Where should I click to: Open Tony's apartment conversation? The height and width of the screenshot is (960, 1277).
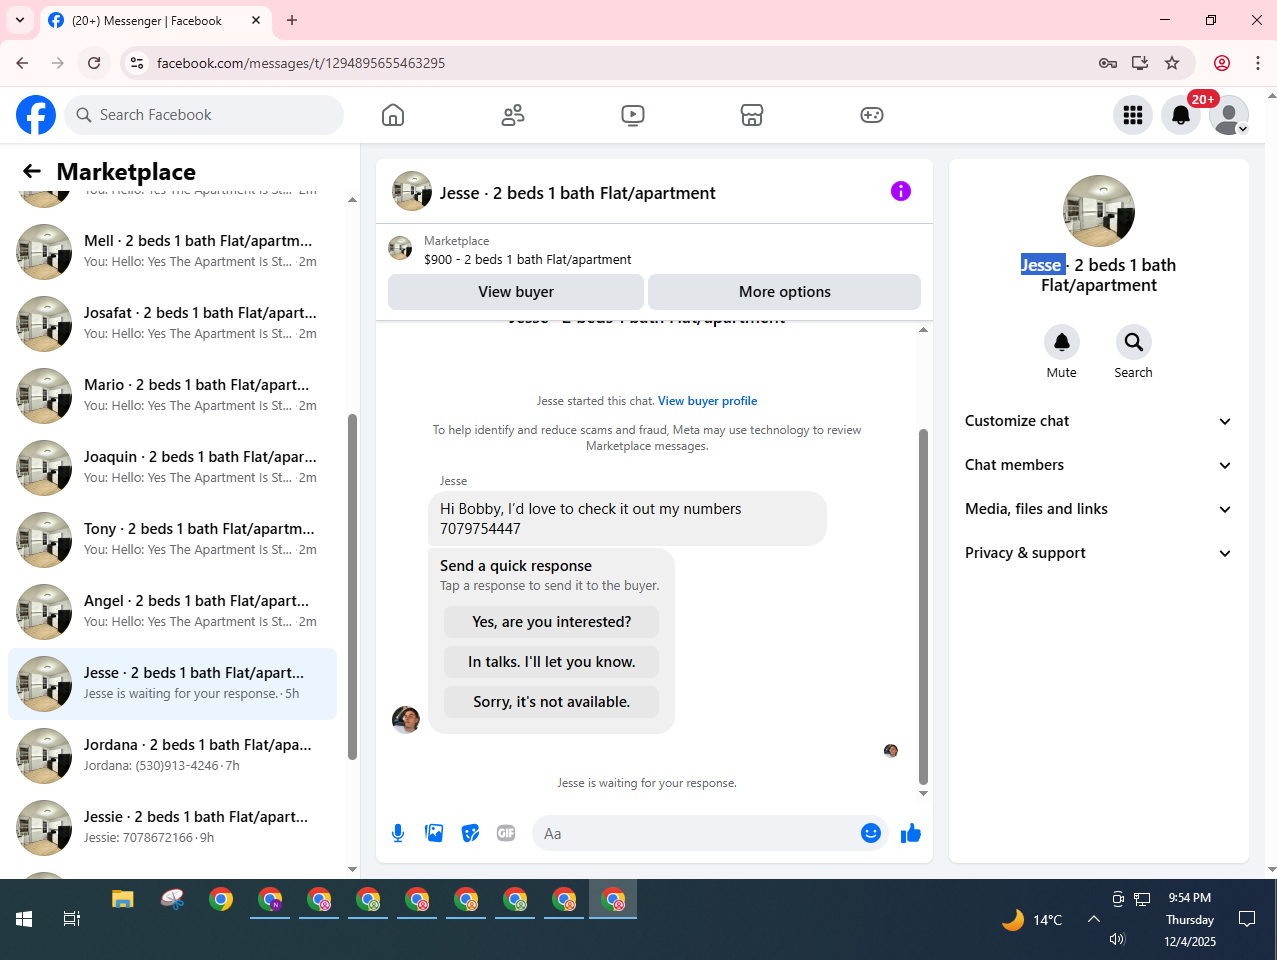point(172,539)
